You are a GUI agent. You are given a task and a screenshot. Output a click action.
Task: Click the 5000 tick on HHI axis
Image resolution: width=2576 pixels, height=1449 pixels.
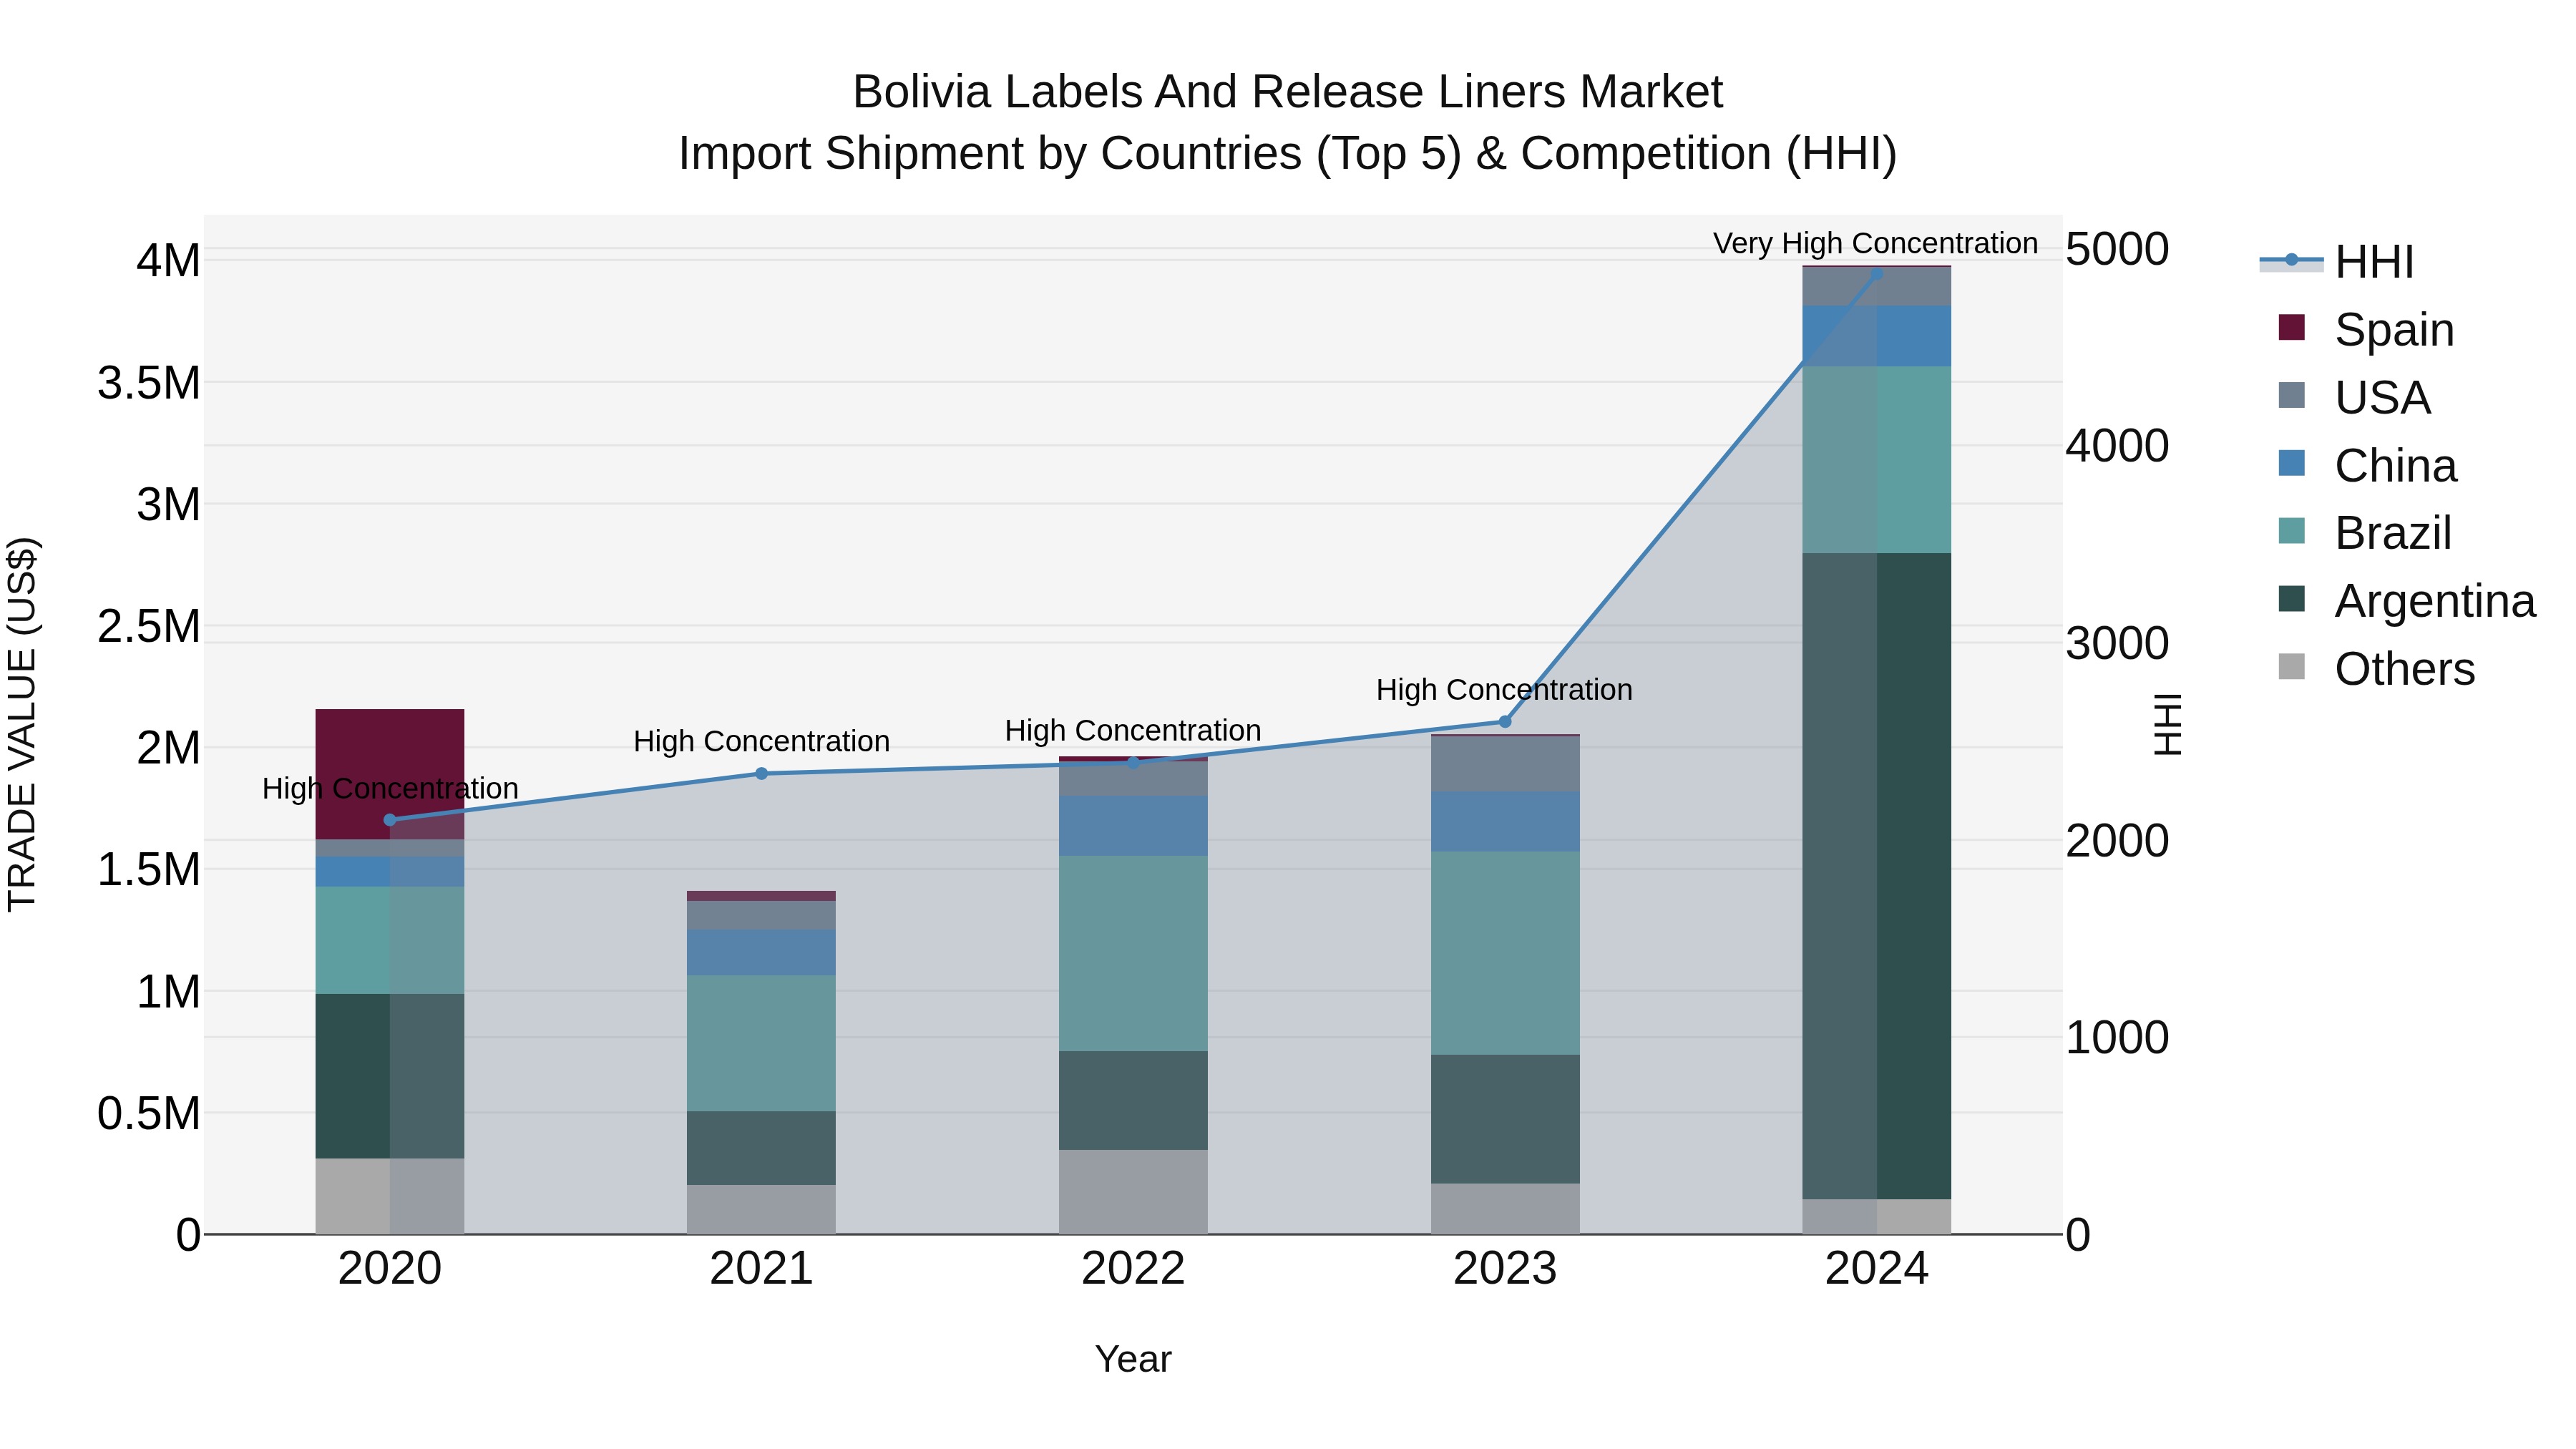click(2118, 249)
